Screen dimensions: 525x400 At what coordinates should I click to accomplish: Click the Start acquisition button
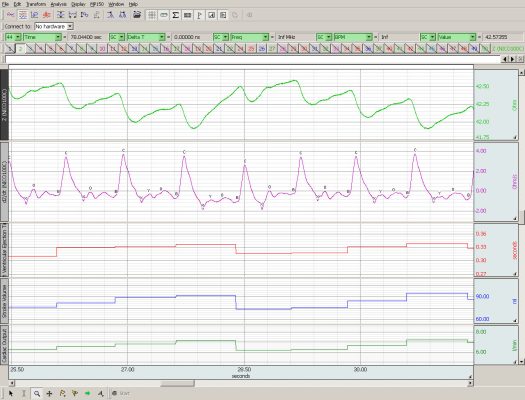[x=121, y=393]
